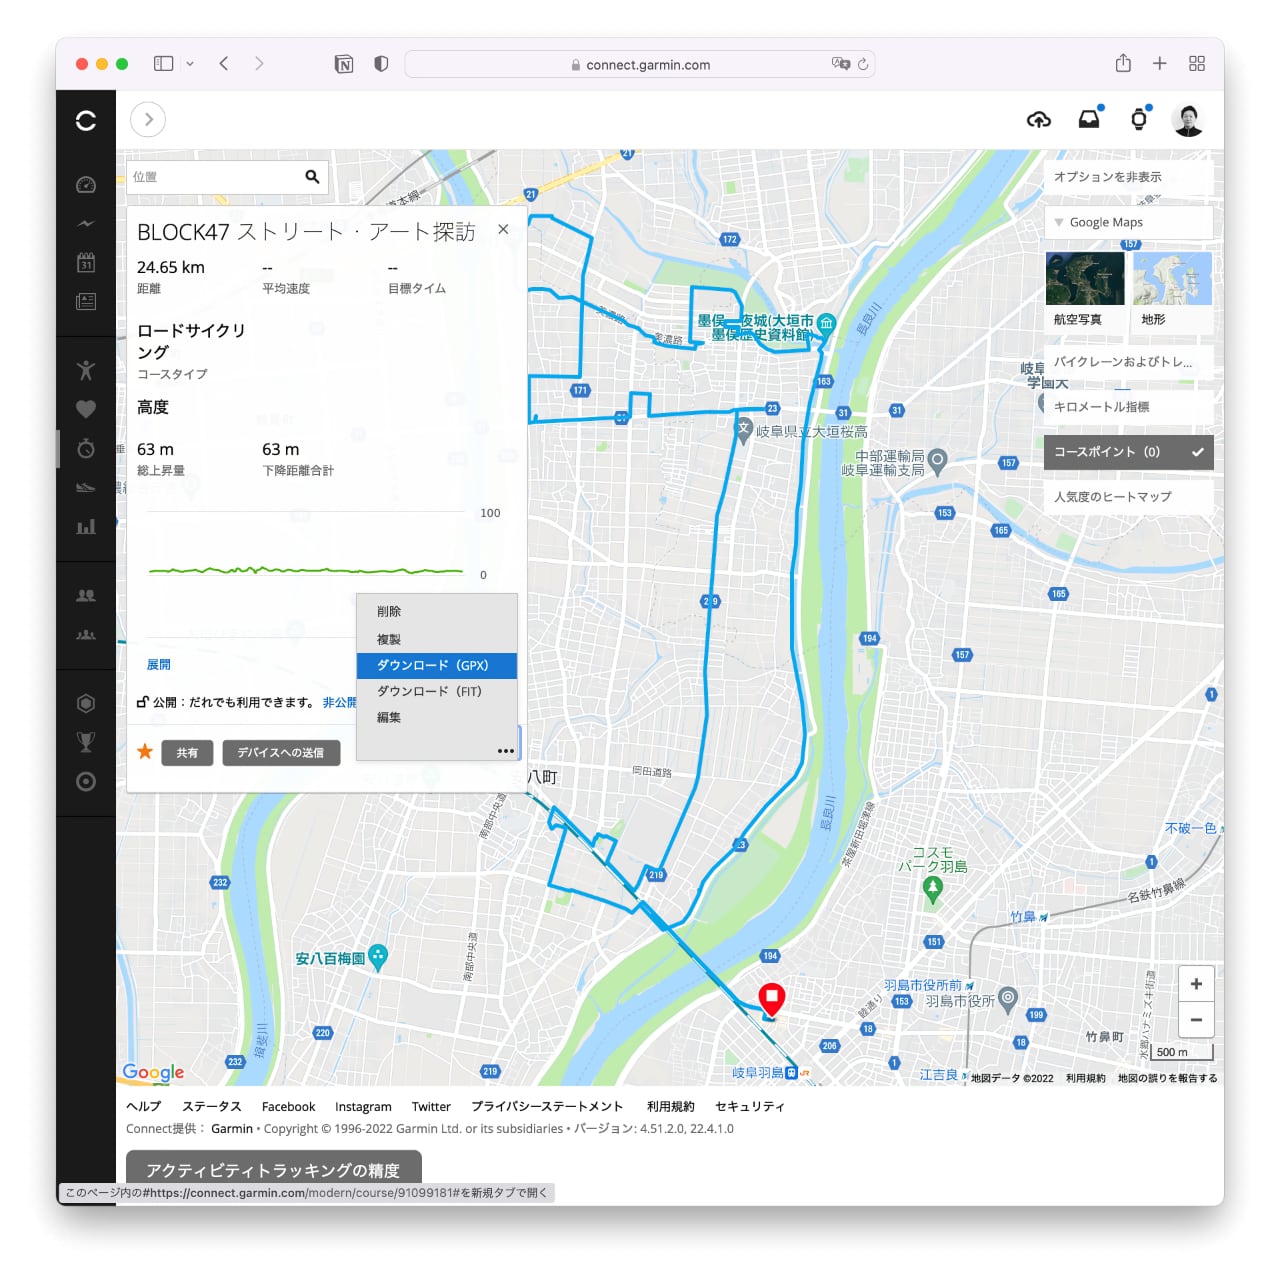Image resolution: width=1280 pixels, height=1280 pixels.
Task: Open the heart health stats sidebar icon
Action: coord(86,409)
